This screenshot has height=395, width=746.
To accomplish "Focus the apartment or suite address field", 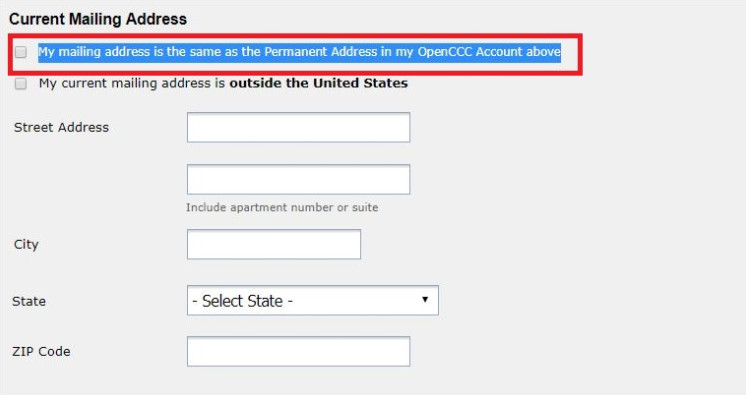I will (x=298, y=179).
